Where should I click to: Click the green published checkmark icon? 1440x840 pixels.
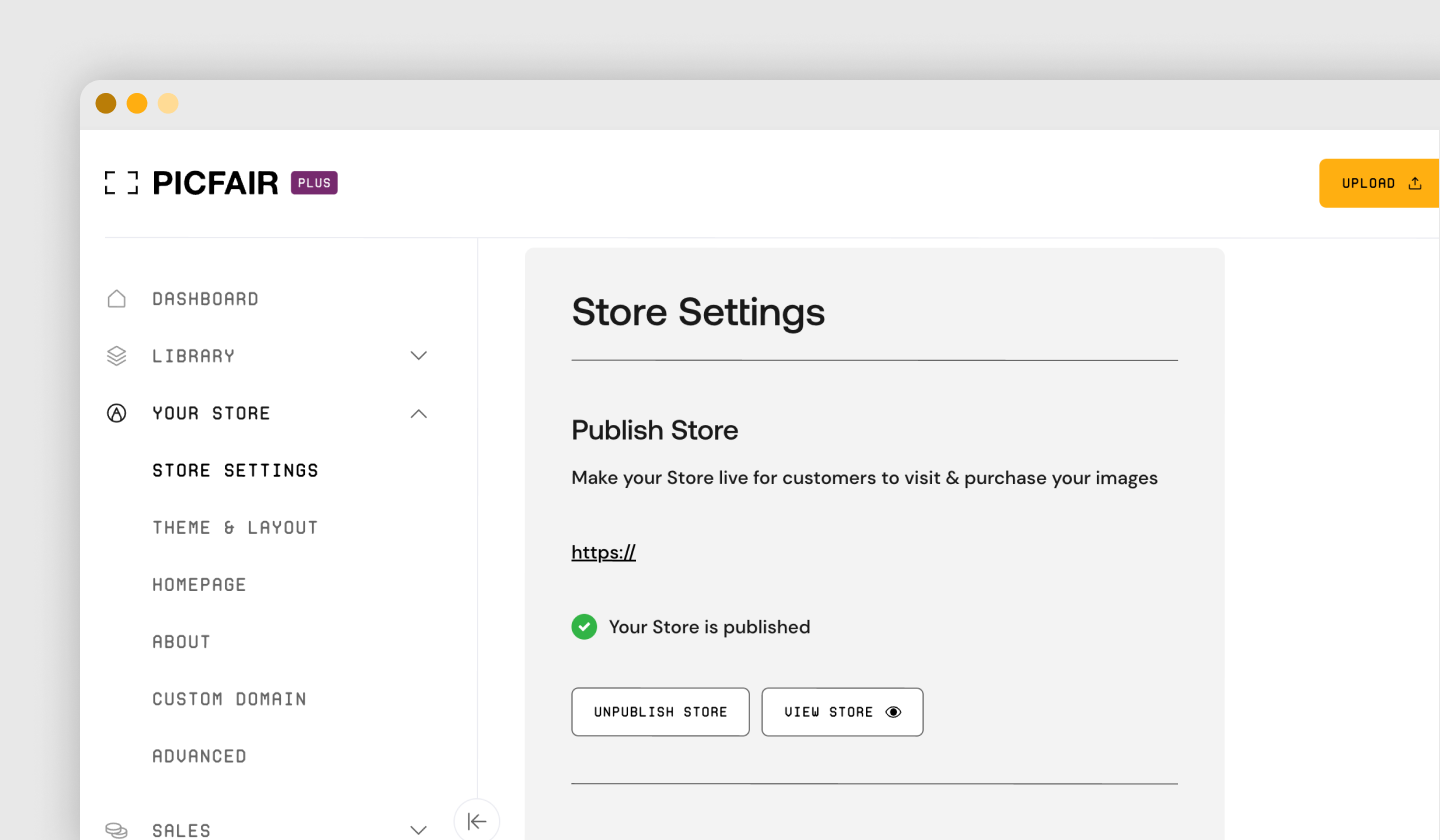point(584,626)
